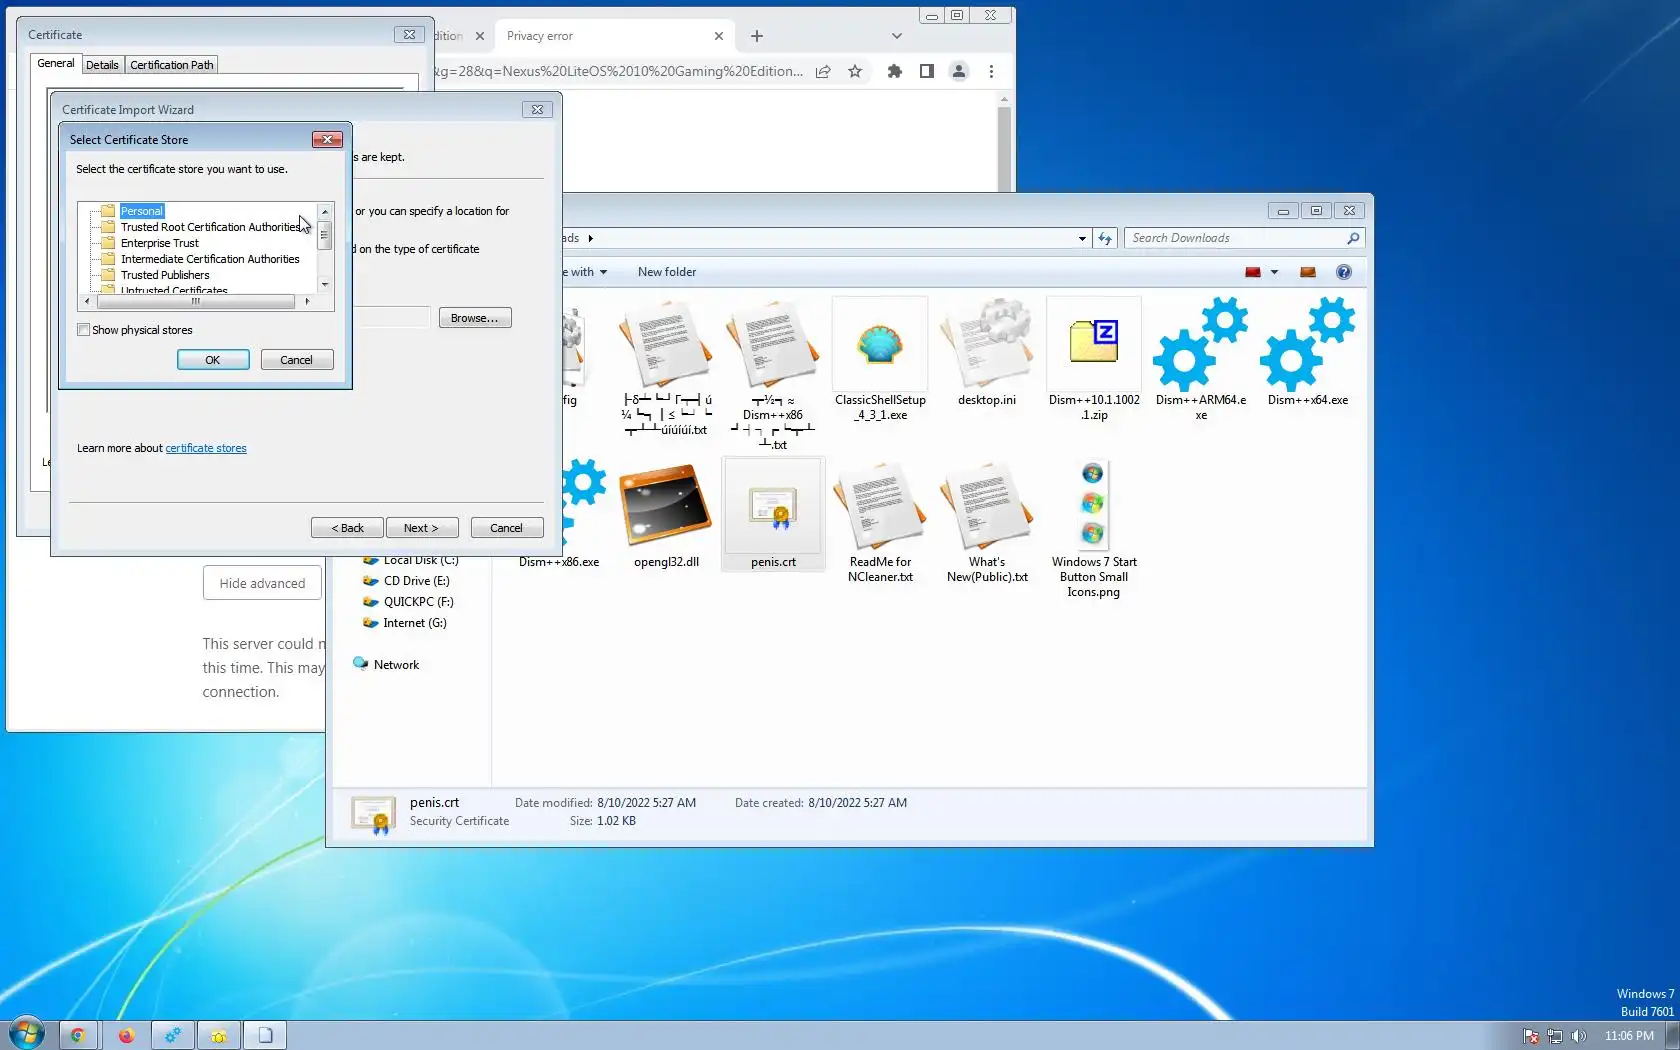The height and width of the screenshot is (1050, 1680).
Task: Click New folder in the Explorer toolbar
Action: point(667,272)
